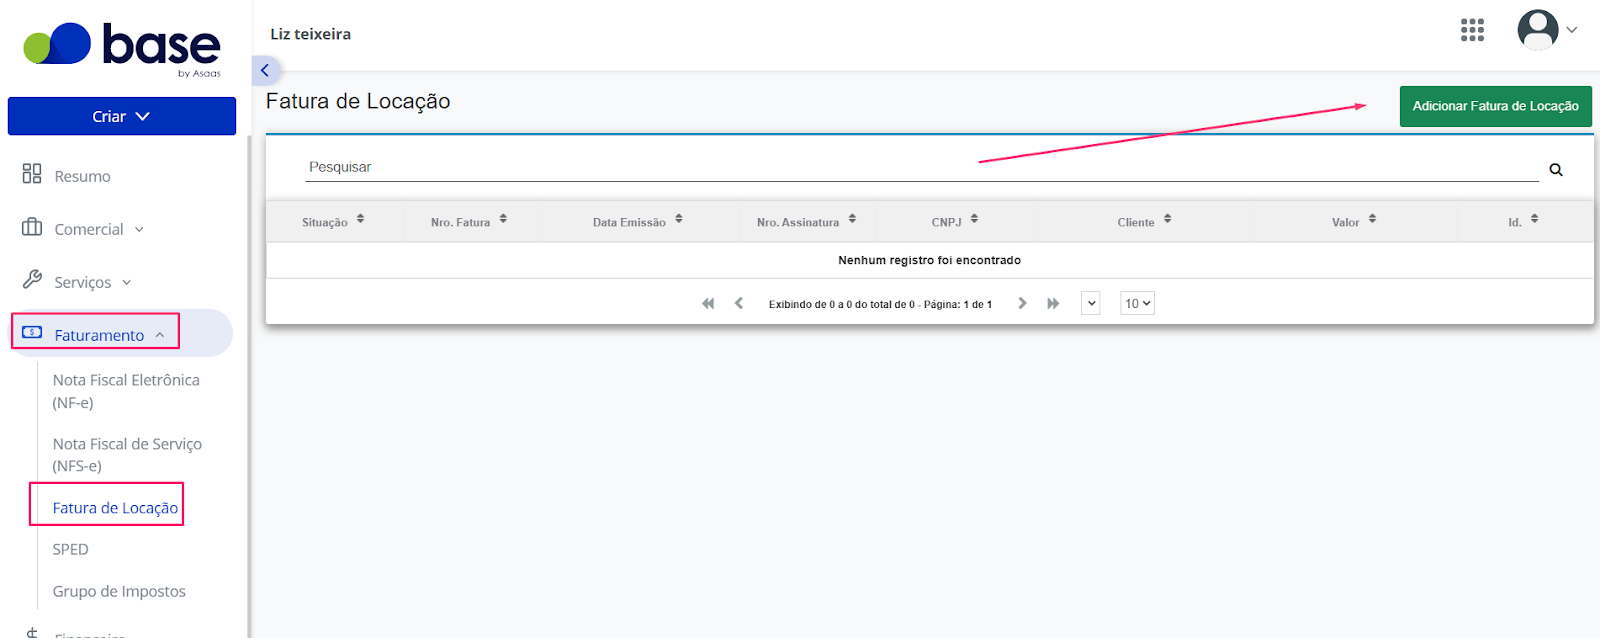This screenshot has width=1600, height=638.
Task: Go to last page of results
Action: click(1053, 303)
